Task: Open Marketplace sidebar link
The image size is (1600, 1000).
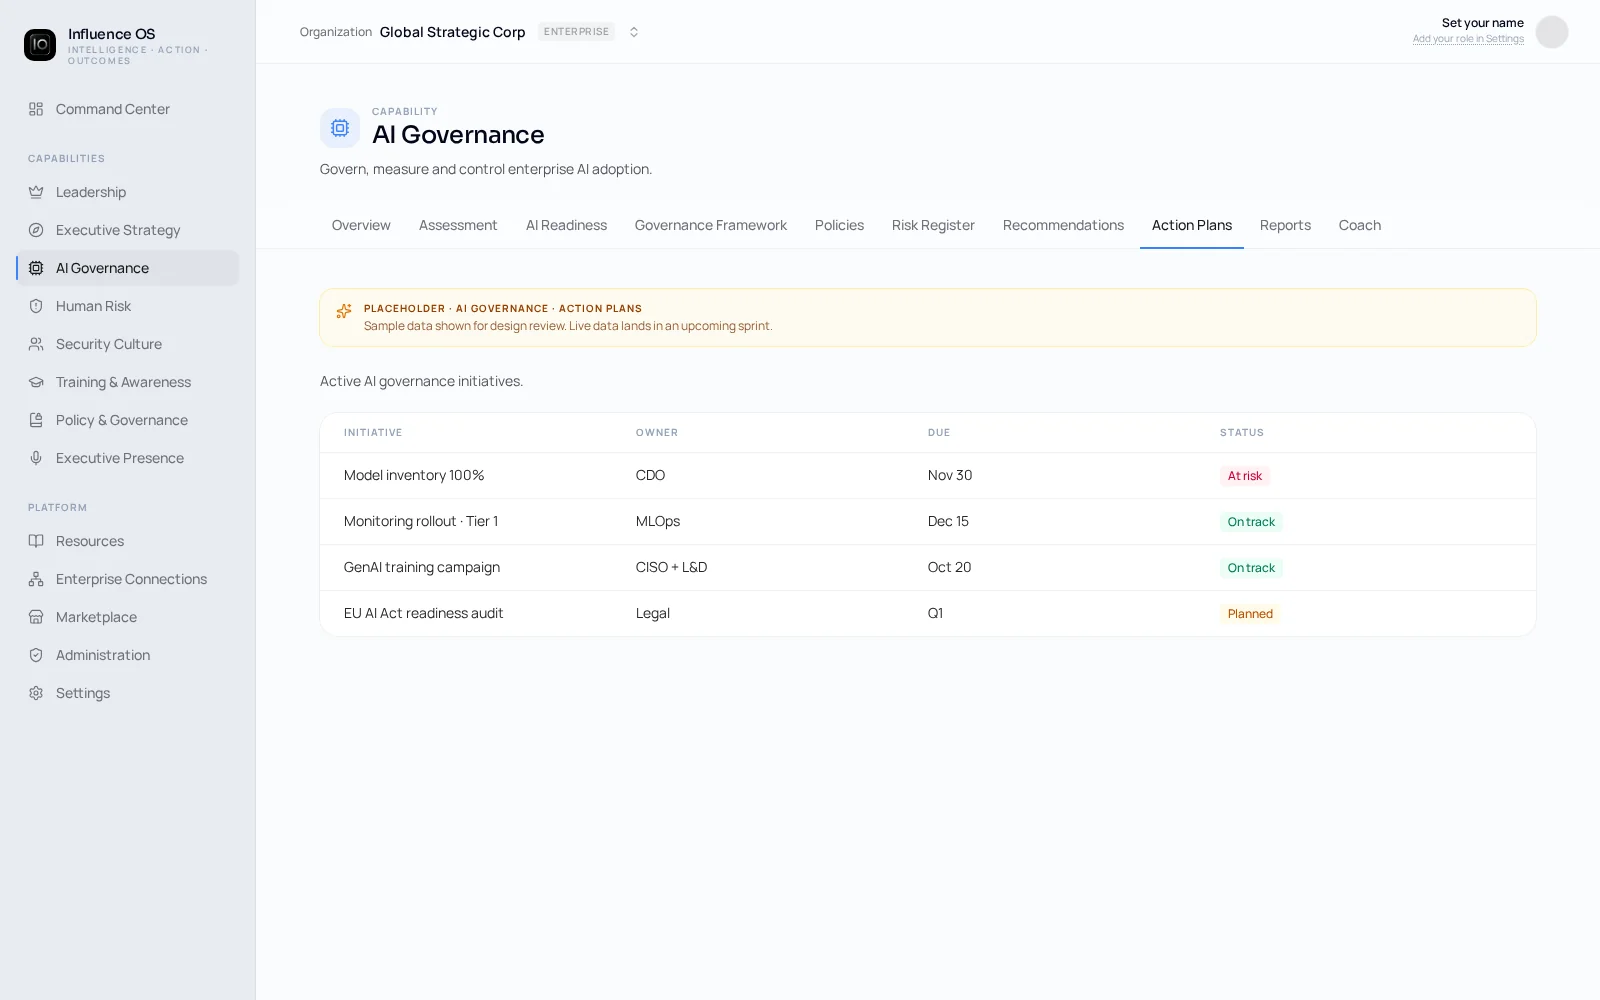Action: click(128, 617)
